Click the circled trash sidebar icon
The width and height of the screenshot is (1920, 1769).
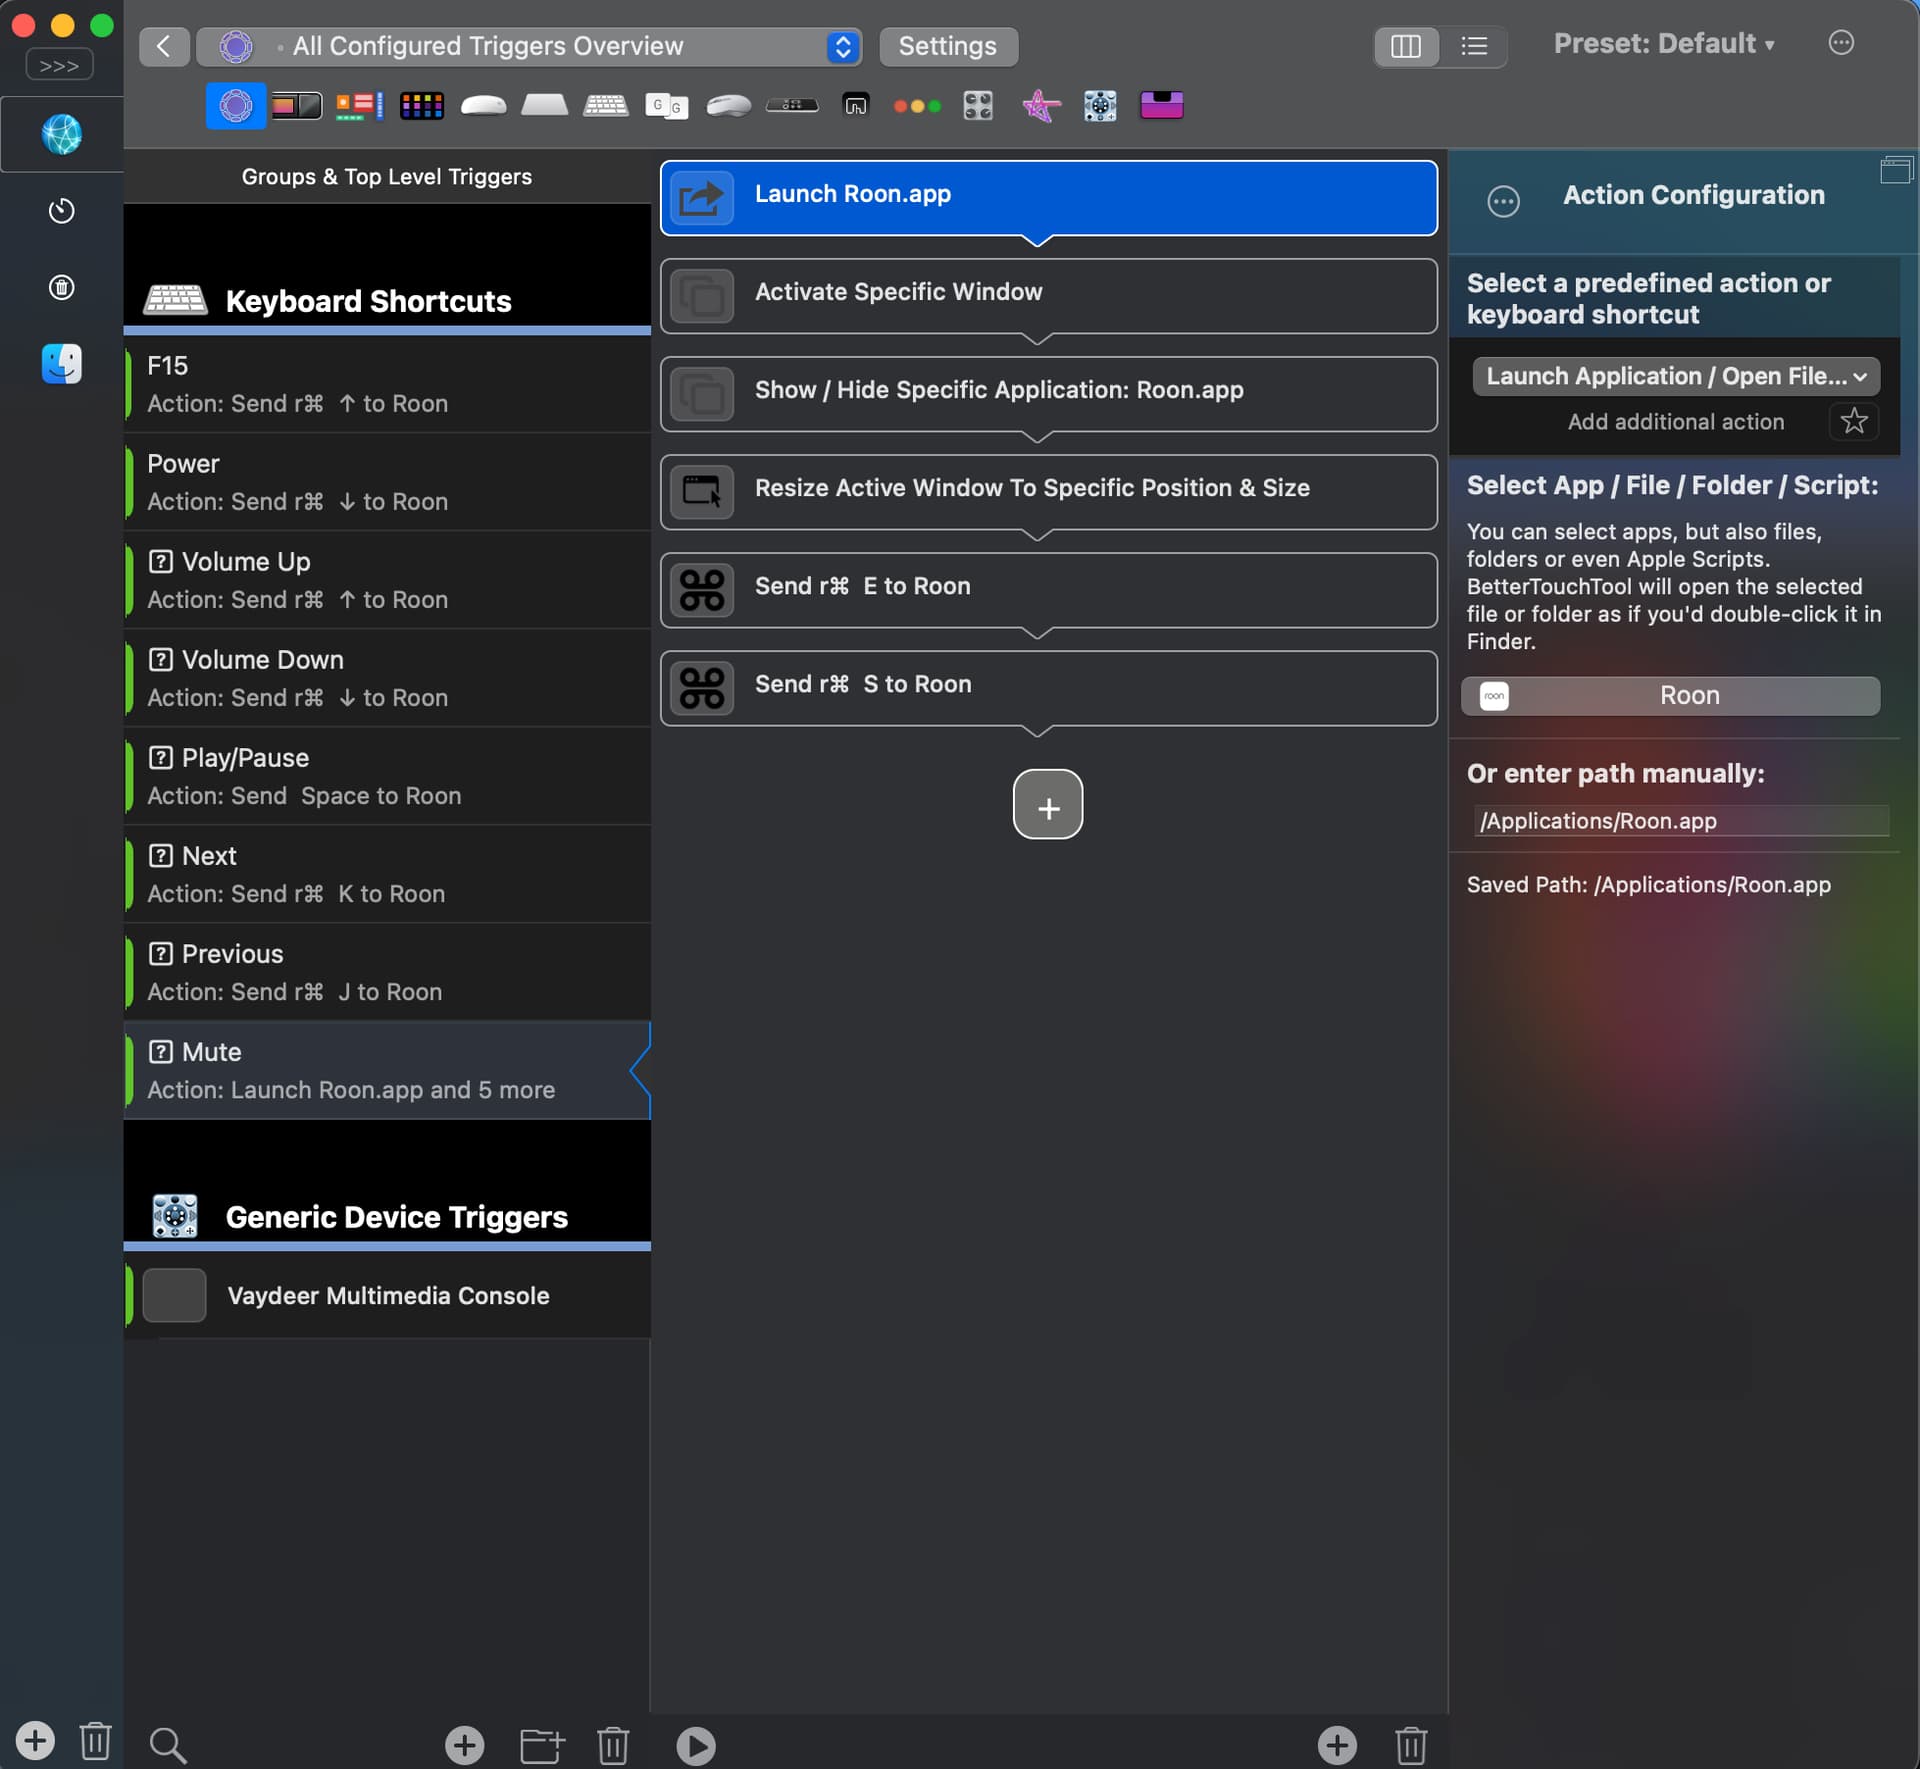pyautogui.click(x=61, y=288)
